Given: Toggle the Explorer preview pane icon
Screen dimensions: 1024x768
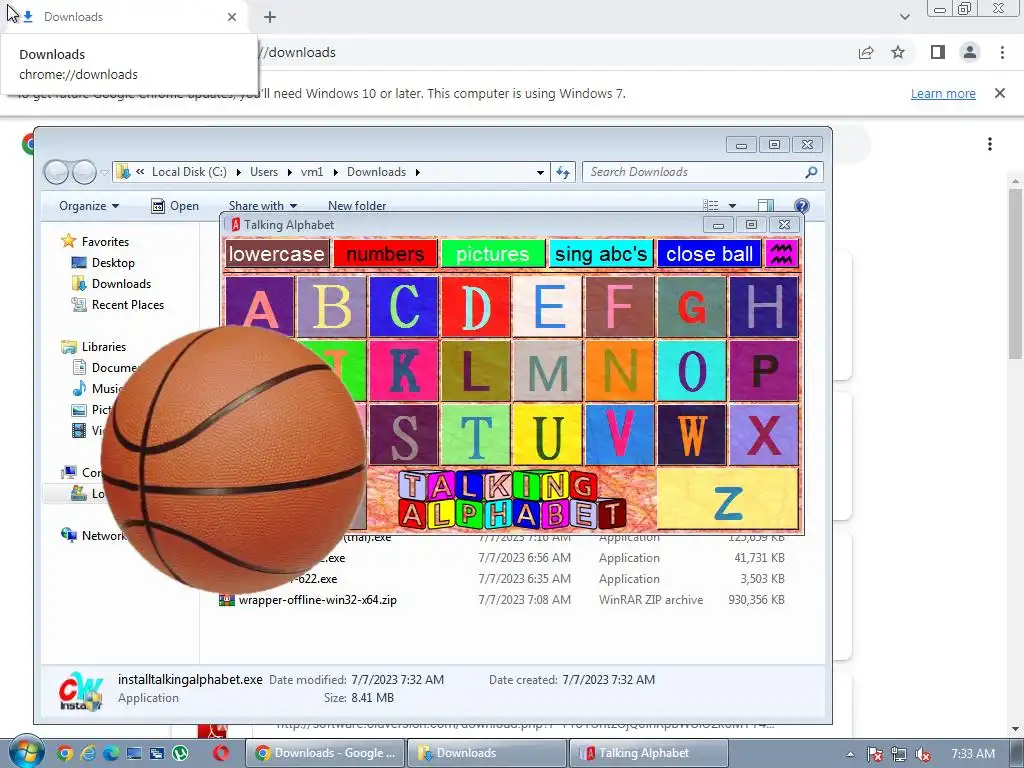Looking at the screenshot, I should (x=765, y=206).
